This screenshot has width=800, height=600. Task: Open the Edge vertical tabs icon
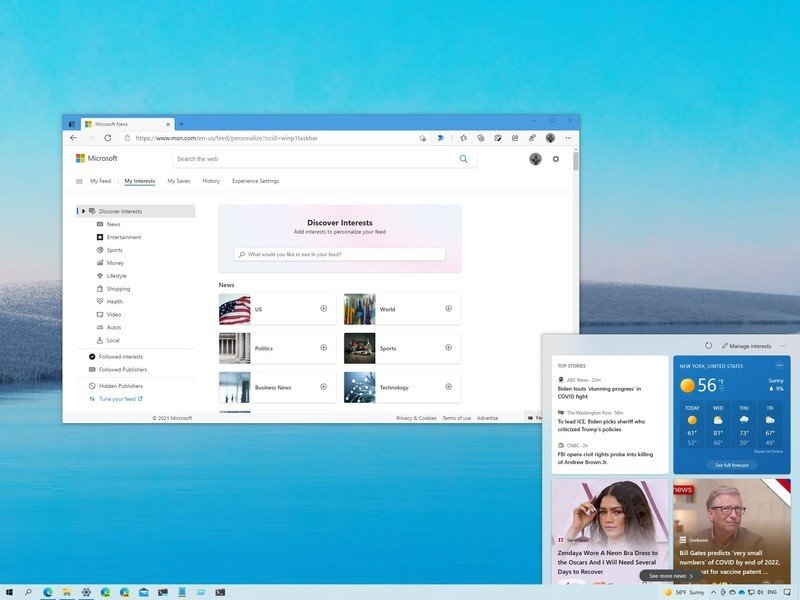pos(72,124)
